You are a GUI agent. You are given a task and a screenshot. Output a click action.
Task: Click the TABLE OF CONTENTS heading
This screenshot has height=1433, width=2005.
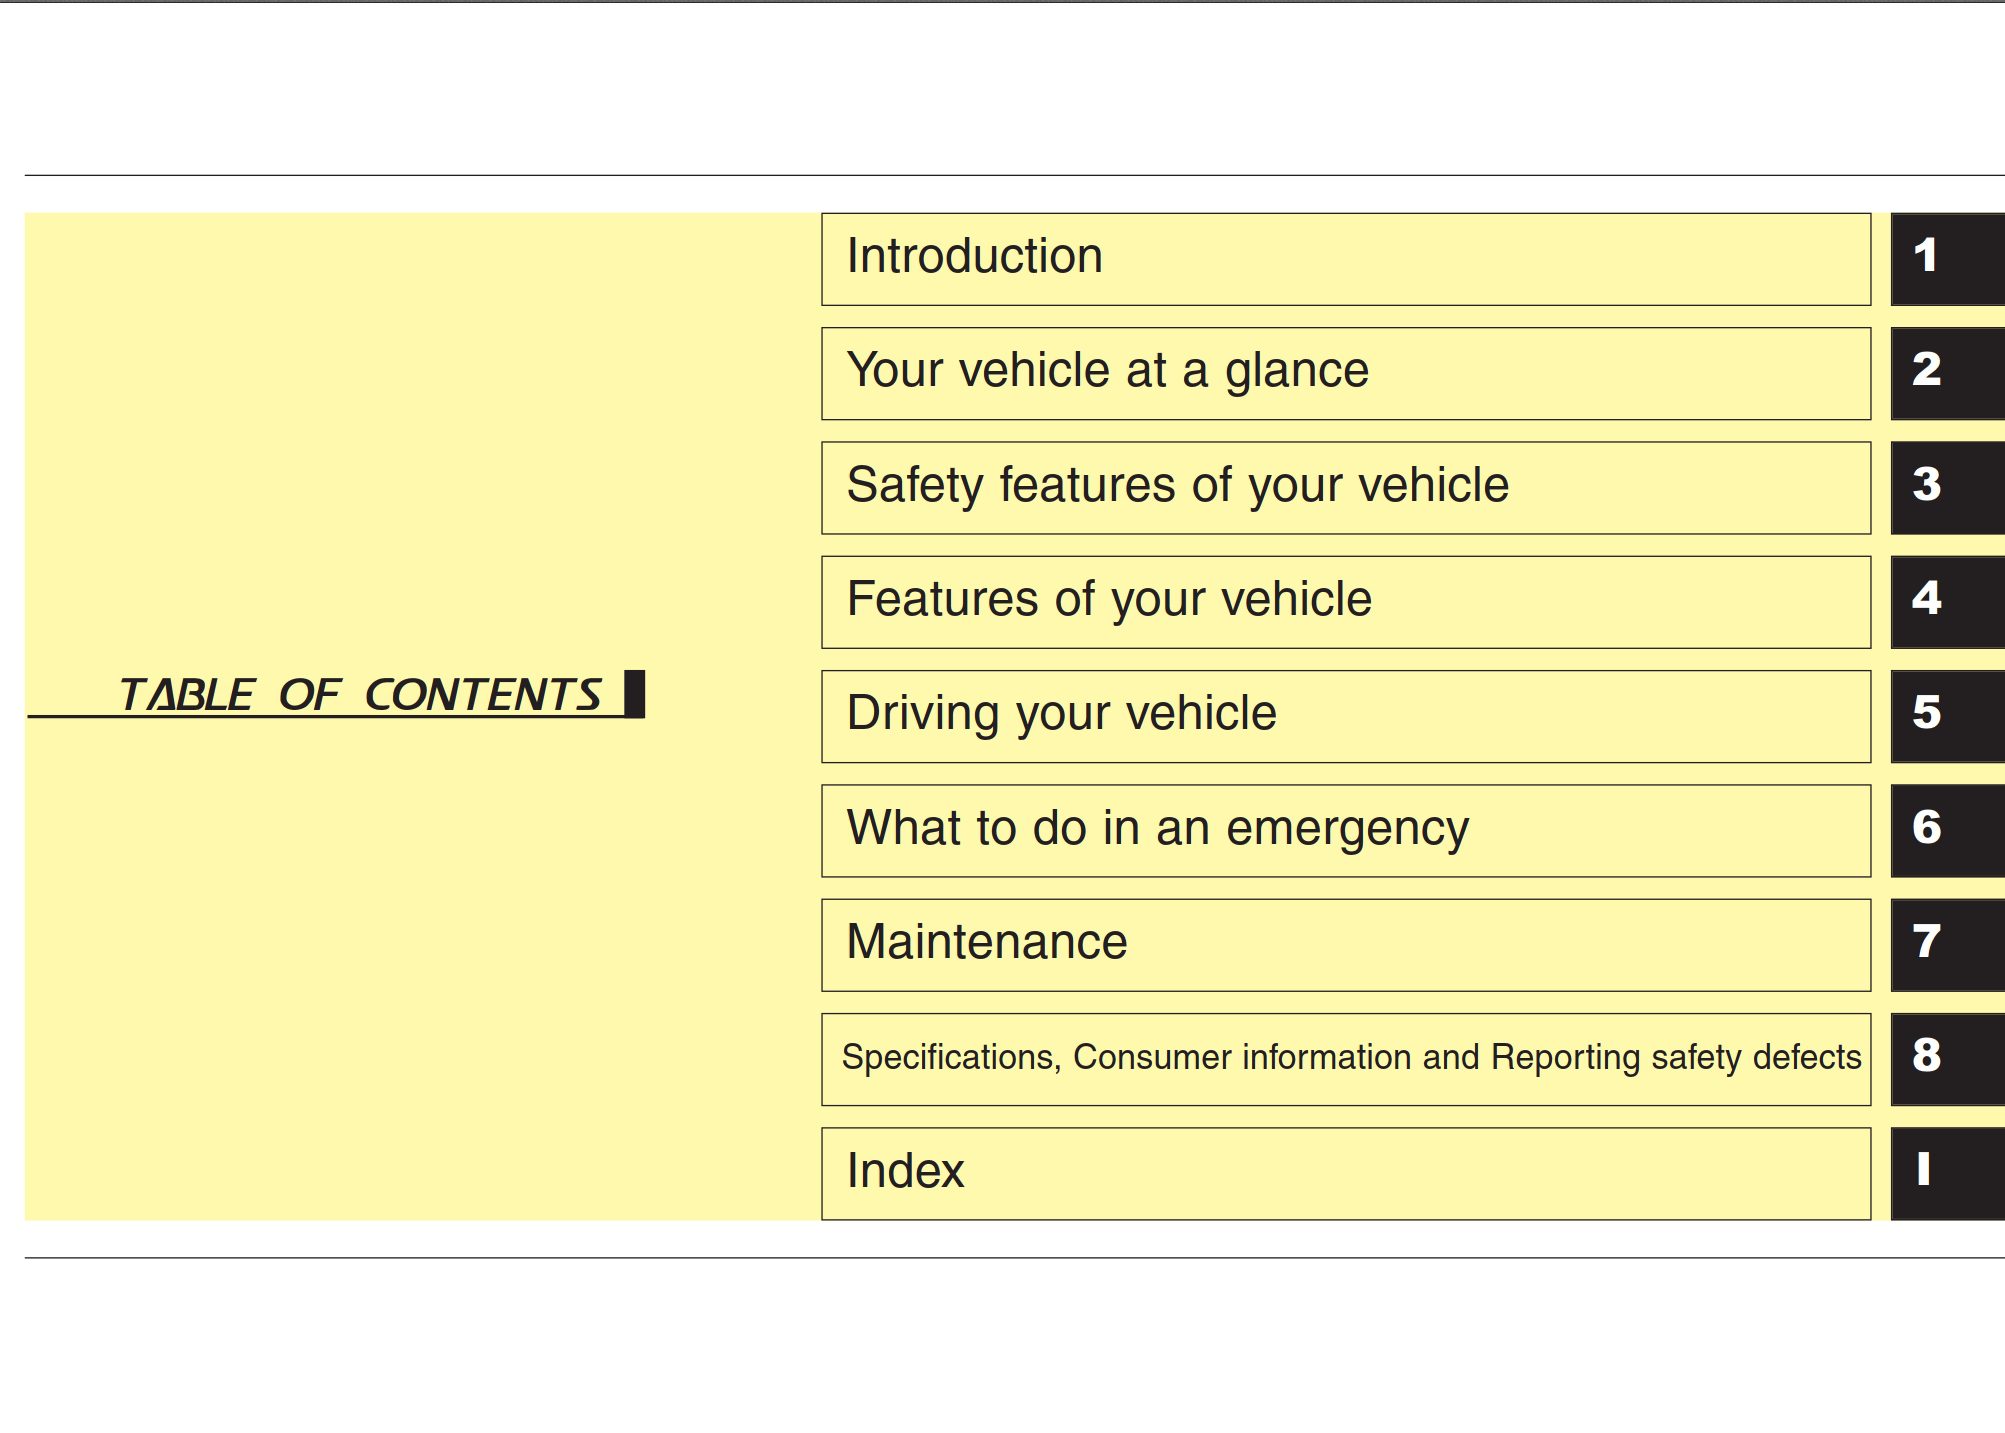click(x=360, y=694)
